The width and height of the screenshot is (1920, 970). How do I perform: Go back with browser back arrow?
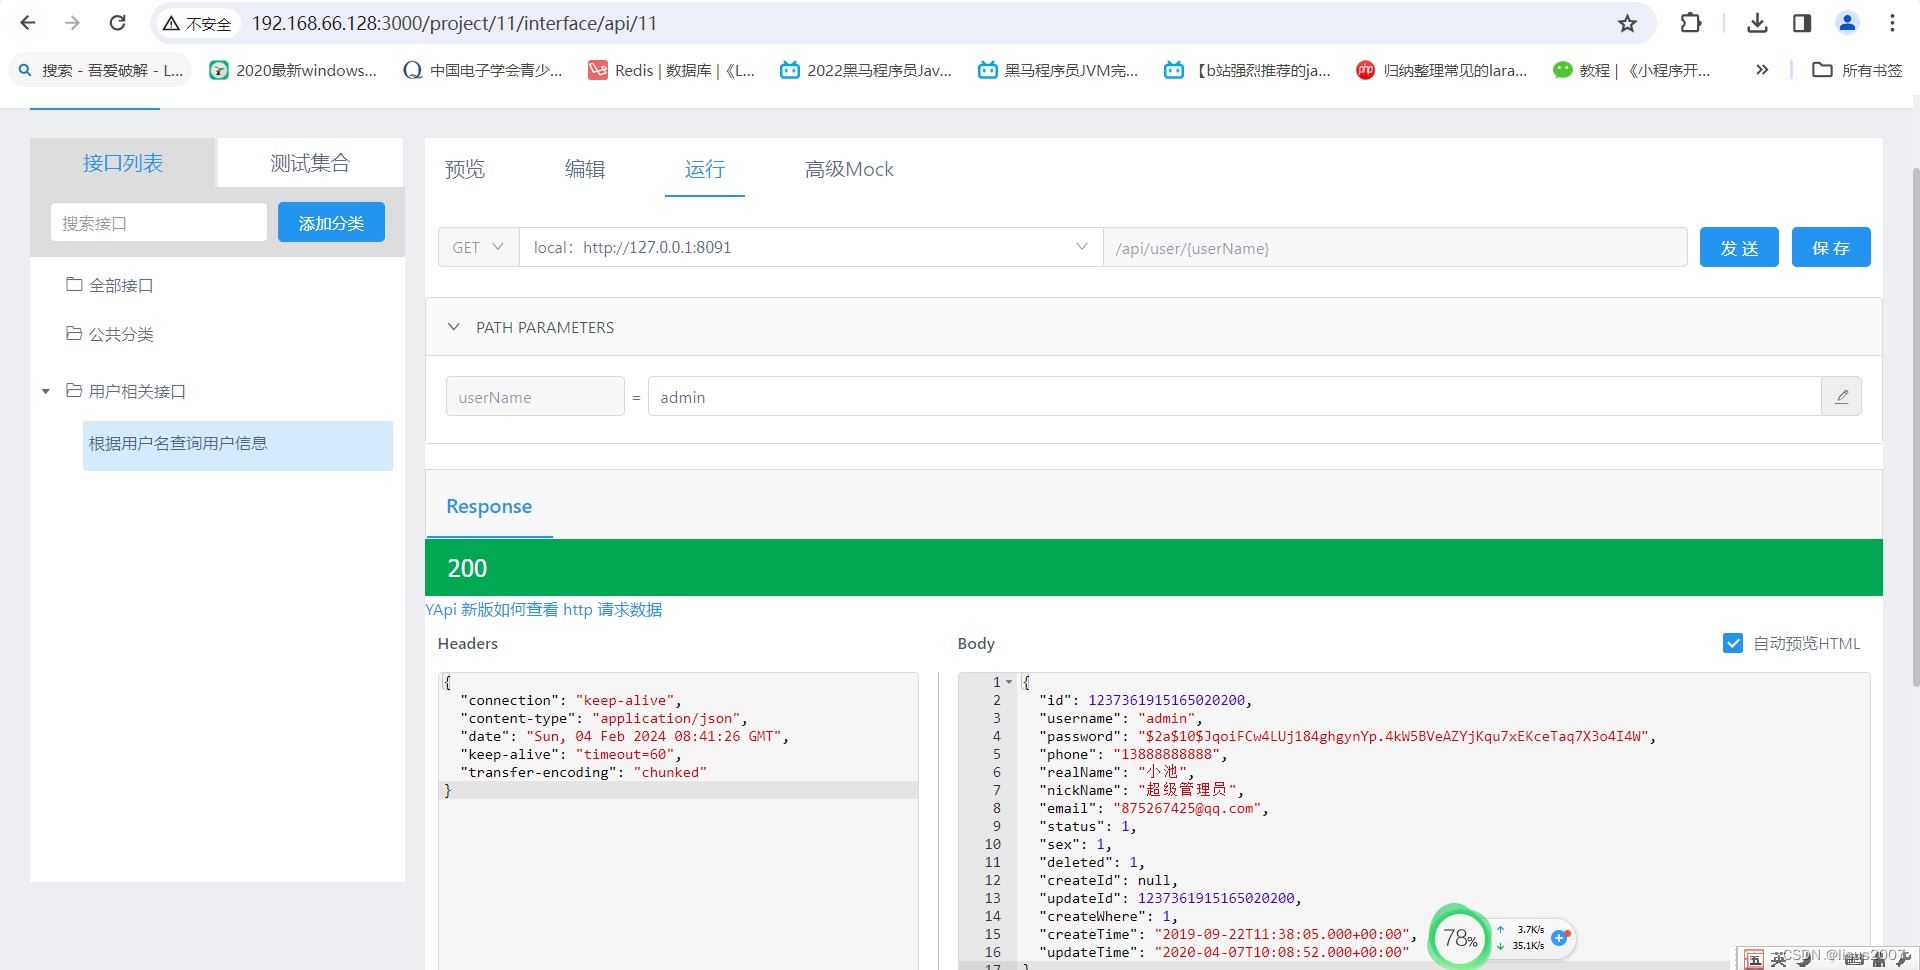click(28, 22)
